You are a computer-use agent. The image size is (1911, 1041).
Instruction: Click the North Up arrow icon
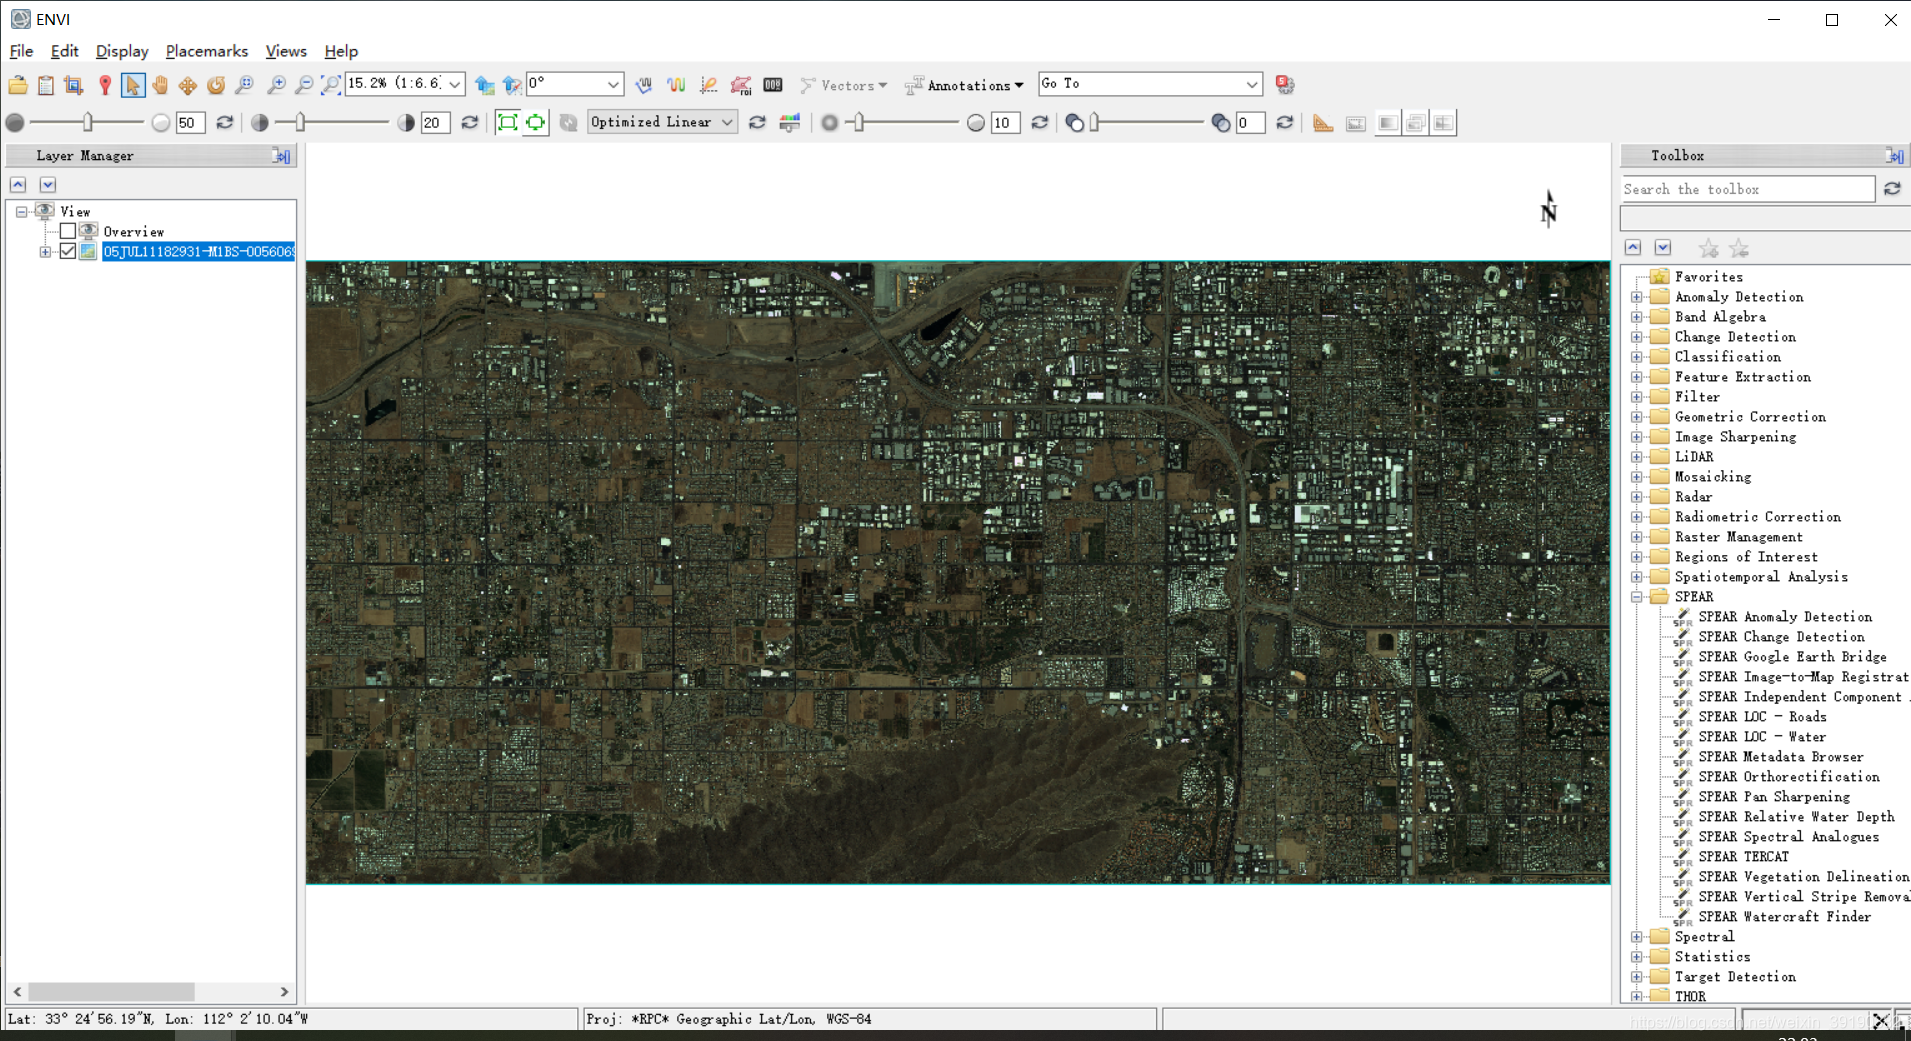coord(512,85)
